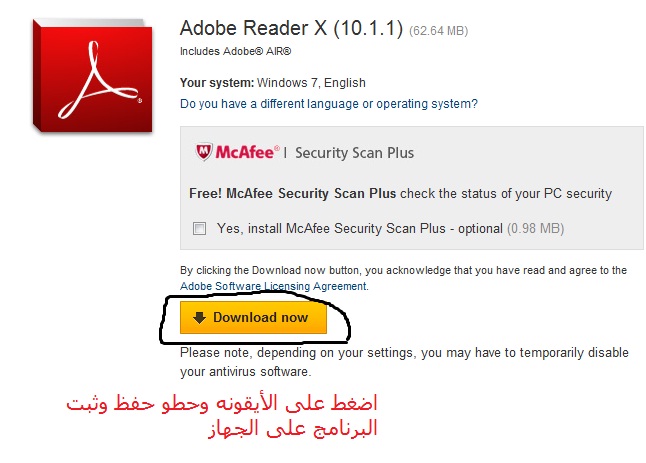Click the red Arabic instruction text
The height and width of the screenshot is (463, 646).
[222, 416]
